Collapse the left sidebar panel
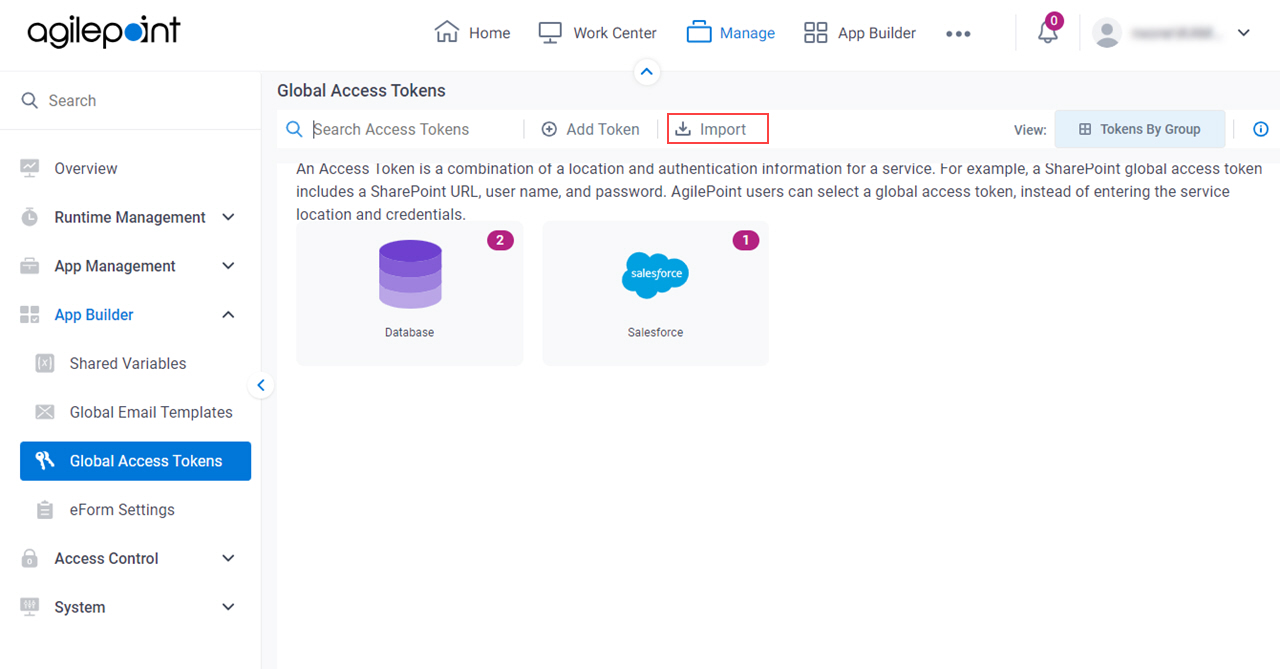 pyautogui.click(x=261, y=385)
